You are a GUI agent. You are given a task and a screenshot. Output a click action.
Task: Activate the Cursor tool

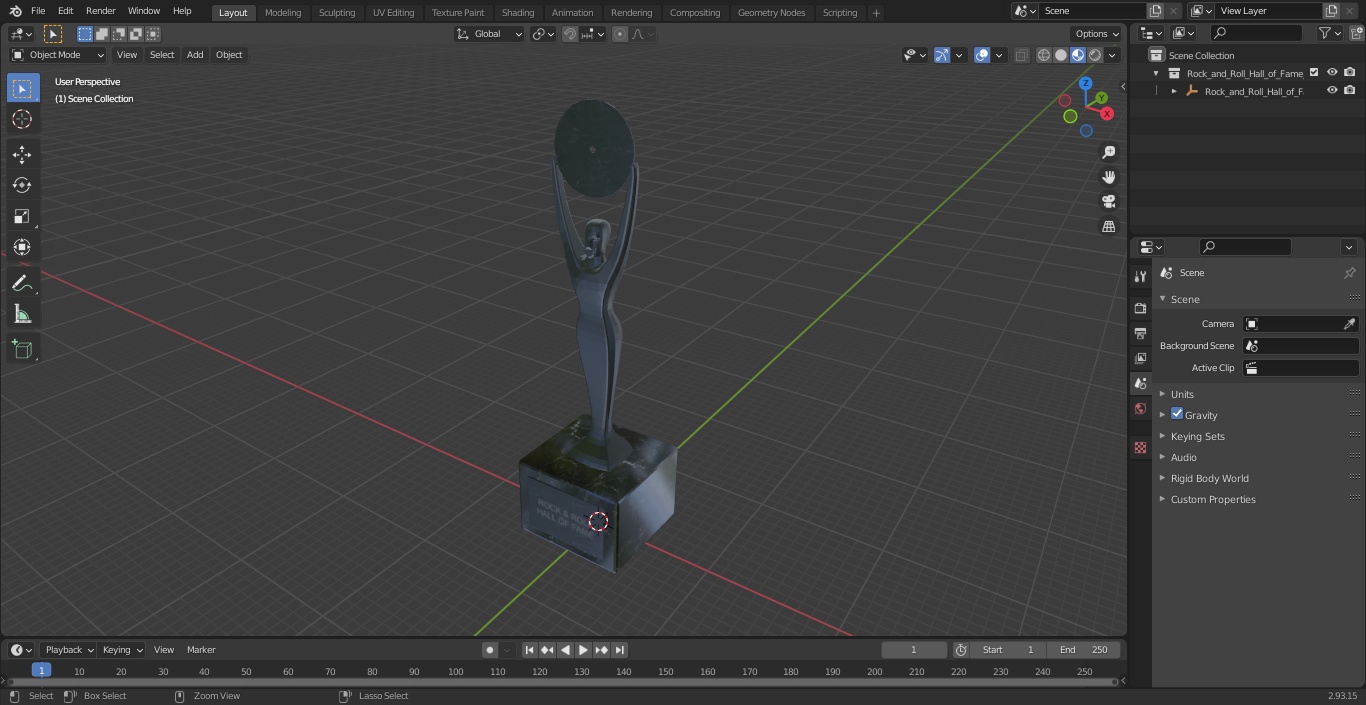pos(23,119)
